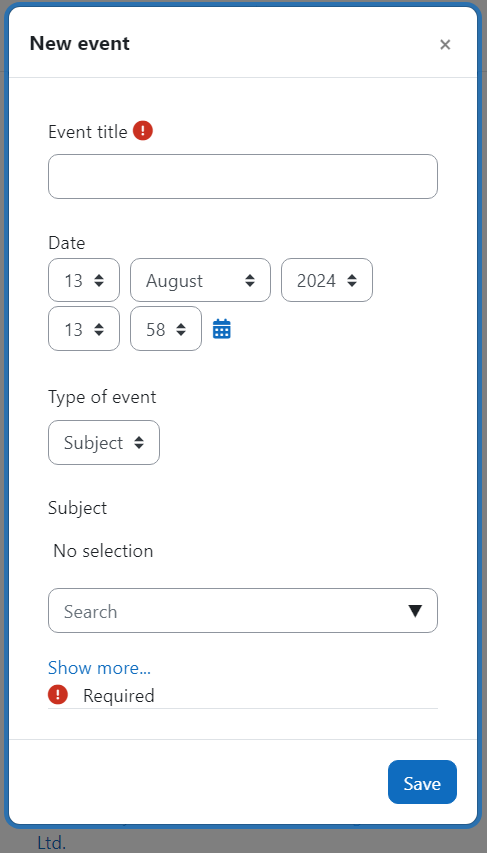Open the hour dropdown in the time row
487x853 pixels.
pyautogui.click(x=84, y=329)
